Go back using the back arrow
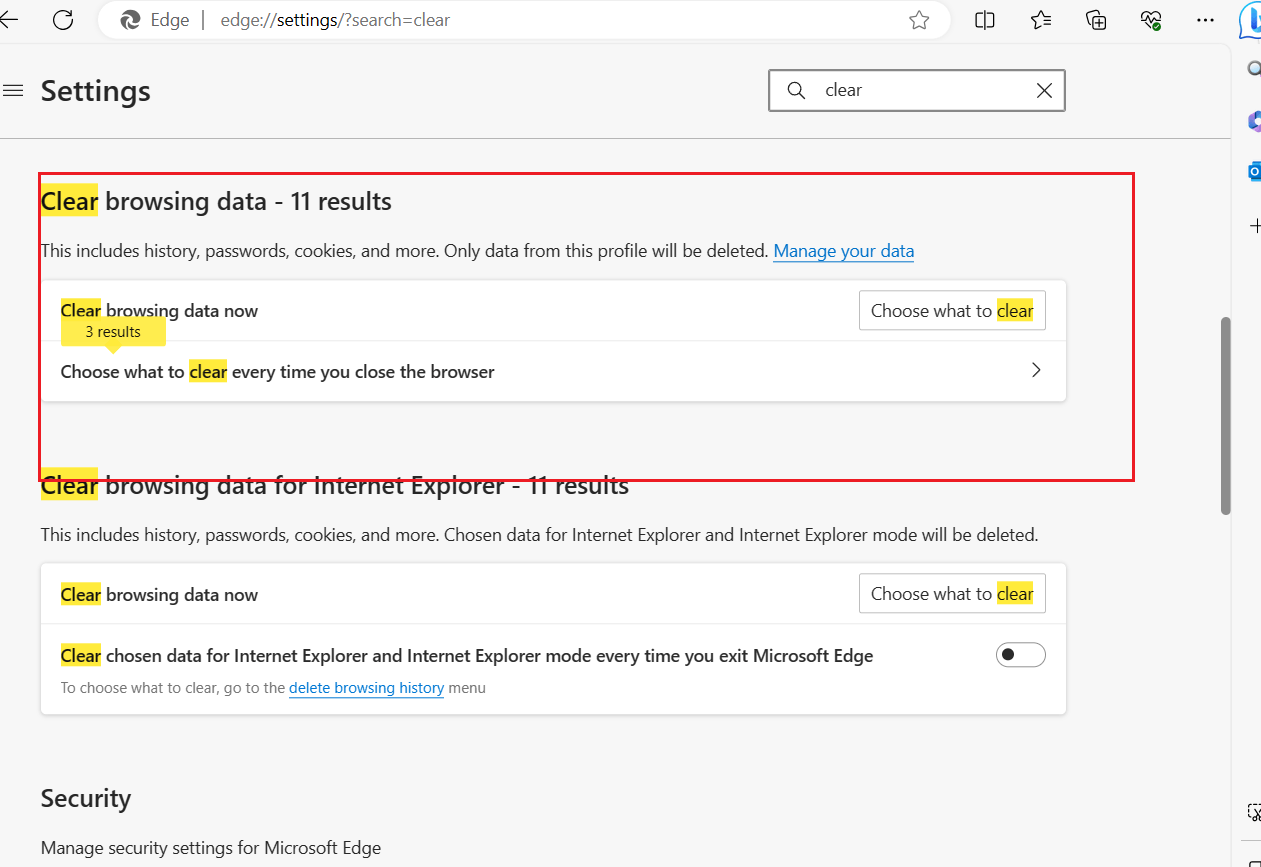This screenshot has height=867, width=1261. 8,20
